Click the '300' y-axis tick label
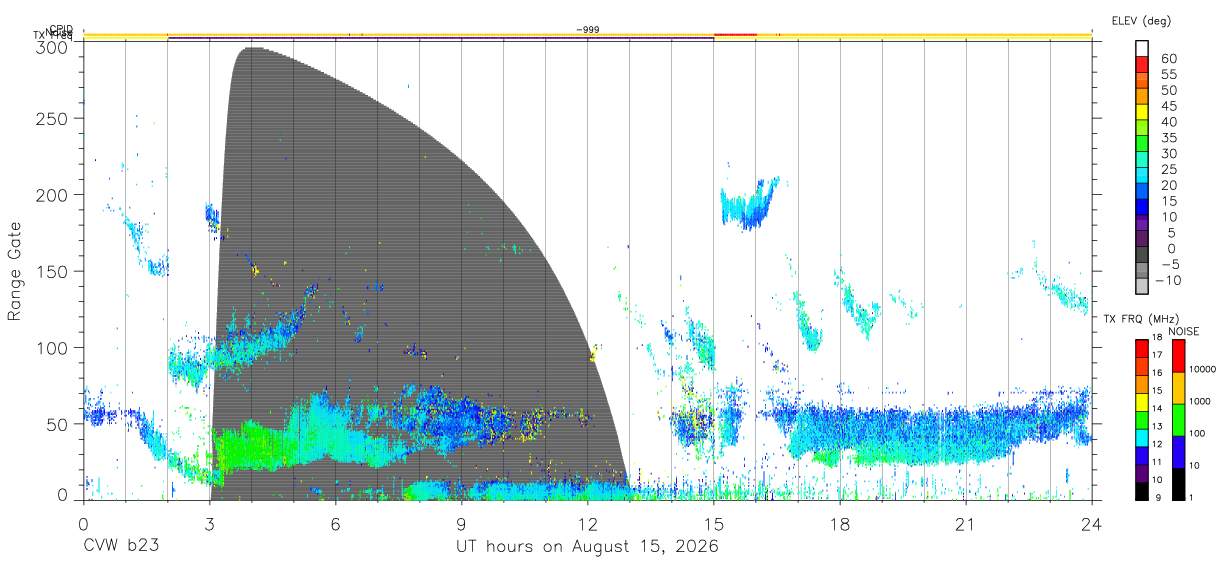The image size is (1228, 567). click(x=51, y=48)
